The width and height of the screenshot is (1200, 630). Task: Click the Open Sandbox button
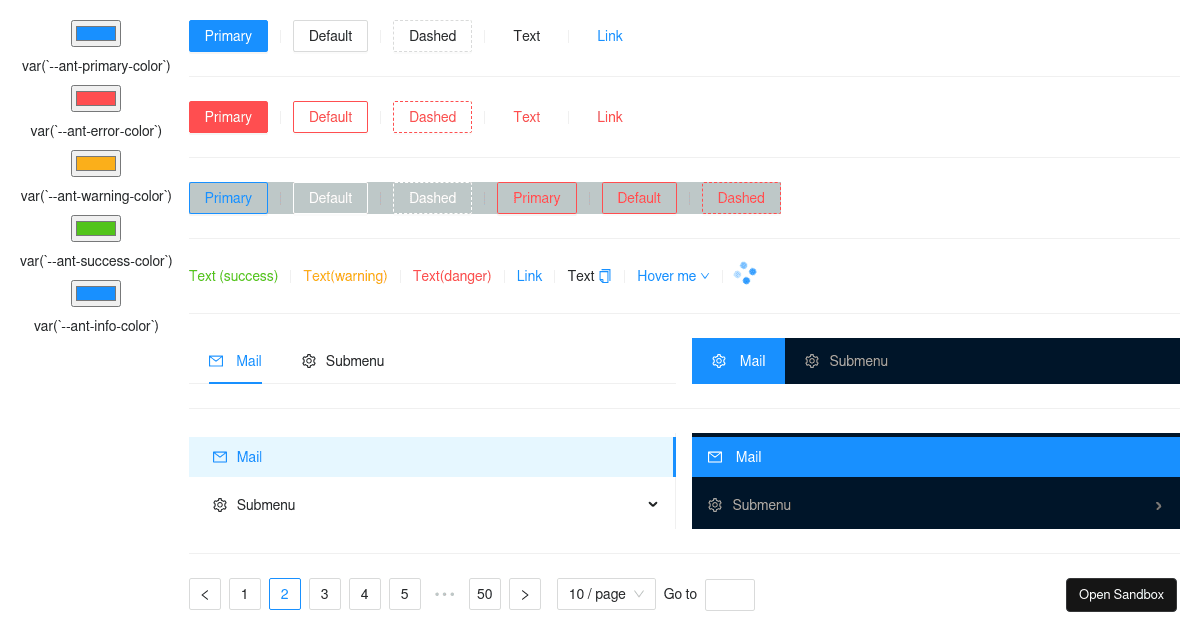(x=1121, y=594)
